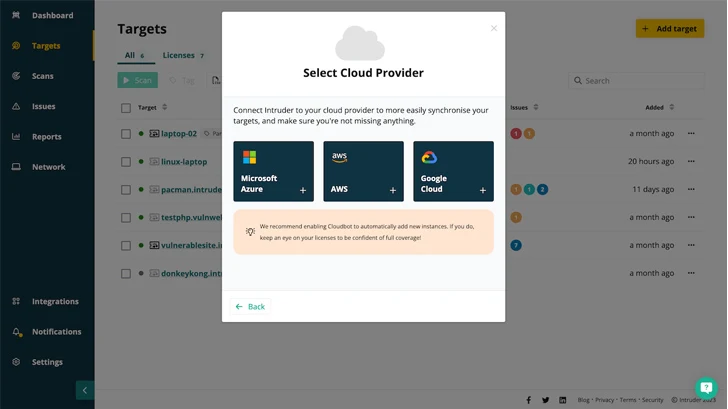Open Dashboard in the sidebar
The height and width of the screenshot is (409, 728).
click(52, 15)
